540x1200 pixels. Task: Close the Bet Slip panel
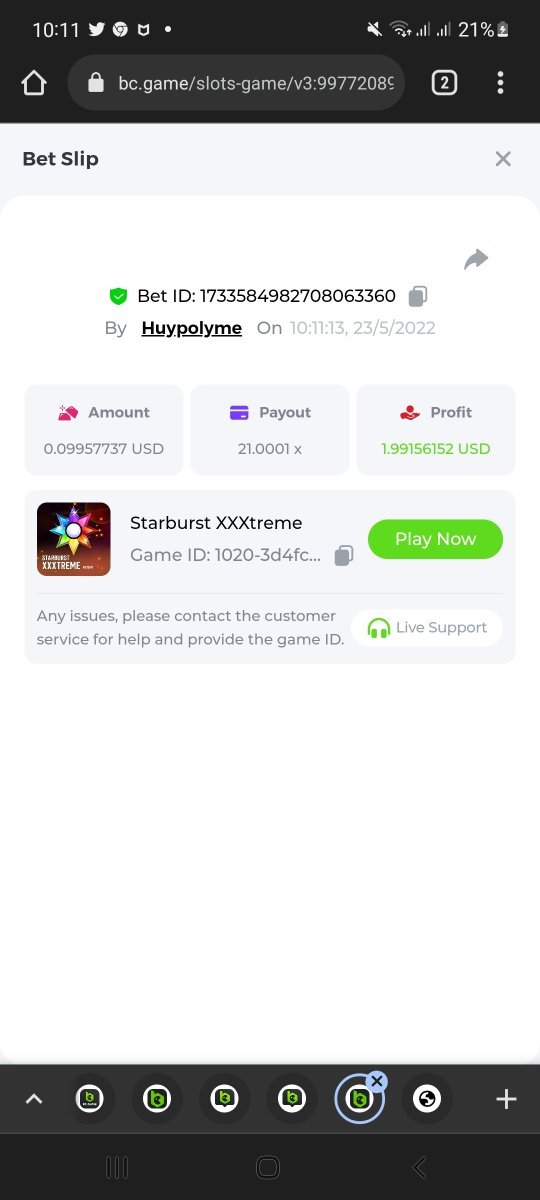coord(503,159)
